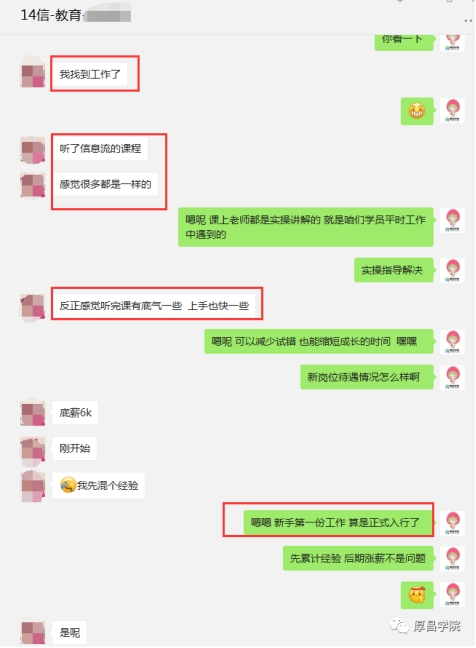The height and width of the screenshot is (648, 476).
Task: Select the message 听了信息流的课程
Action: tap(100, 148)
